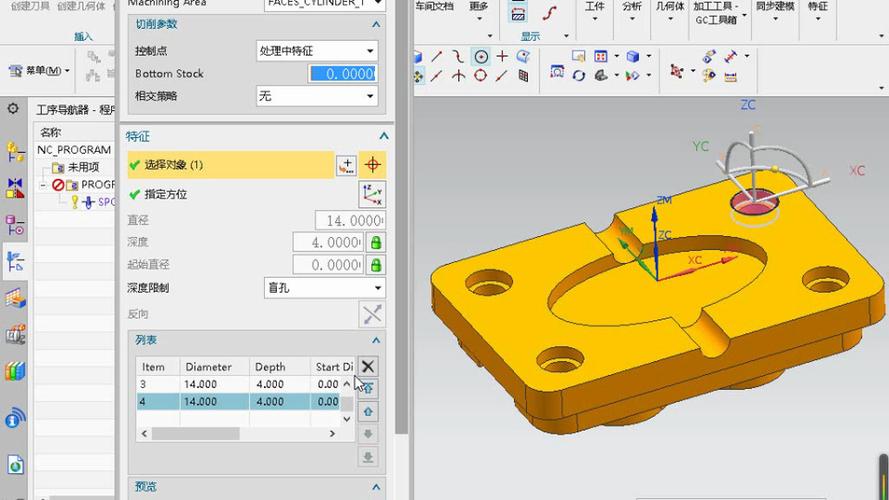Click the Diameter column header
This screenshot has height=500, width=889.
pyautogui.click(x=214, y=367)
